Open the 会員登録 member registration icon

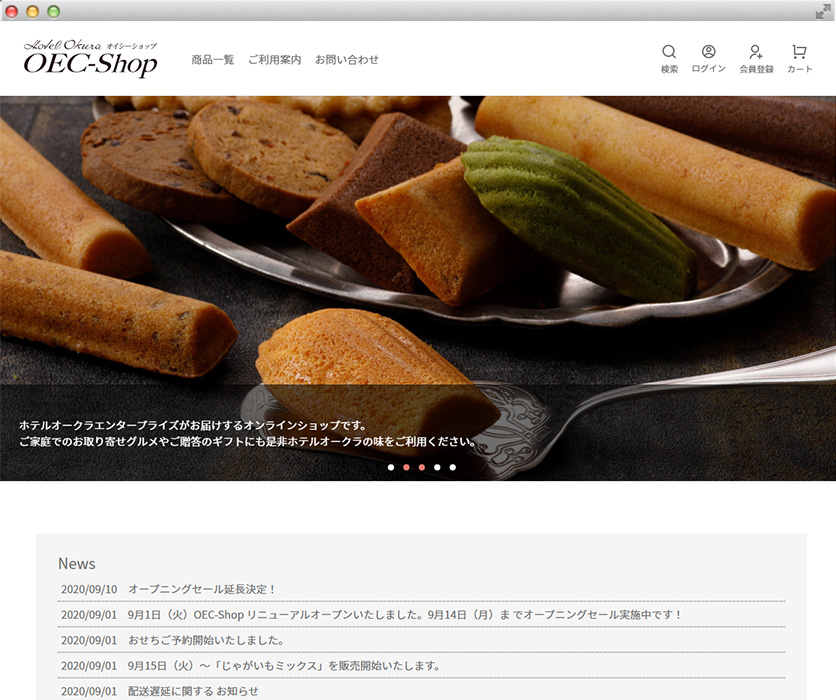756,52
